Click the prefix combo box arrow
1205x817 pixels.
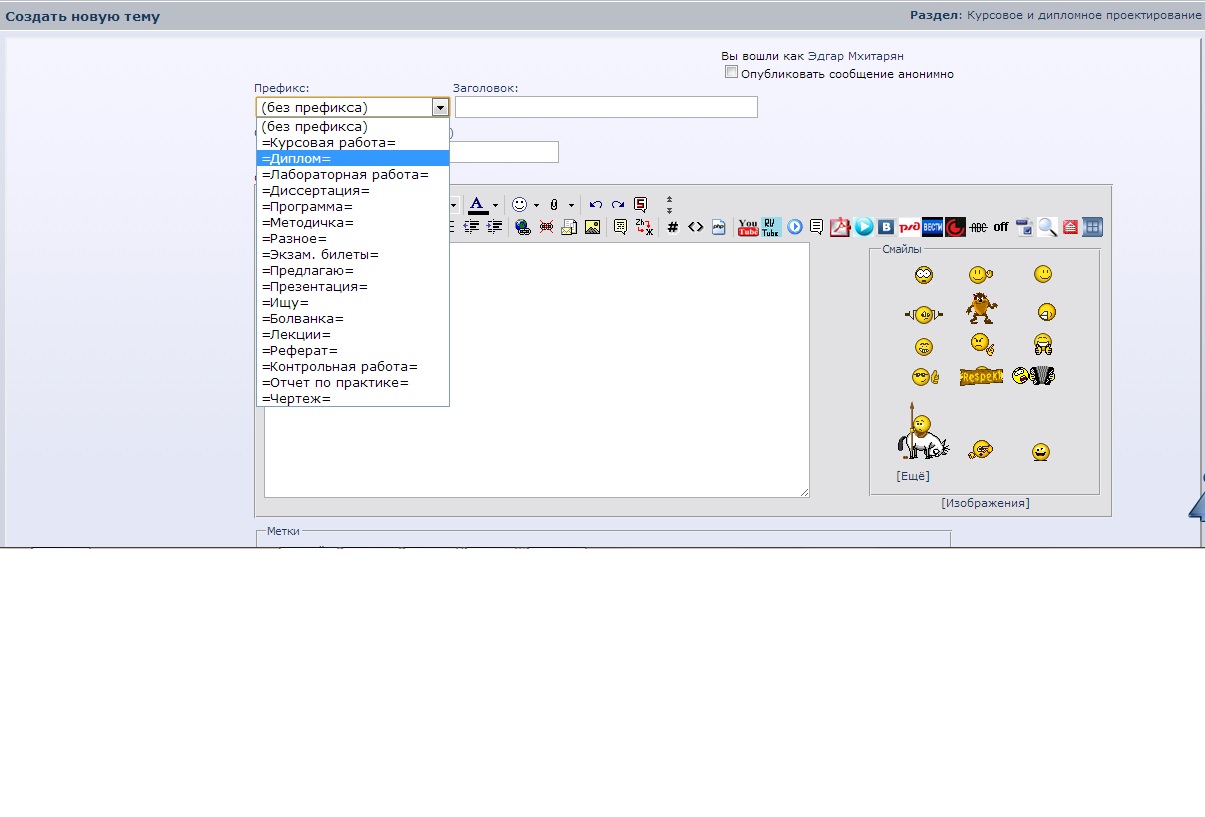pyautogui.click(x=439, y=107)
